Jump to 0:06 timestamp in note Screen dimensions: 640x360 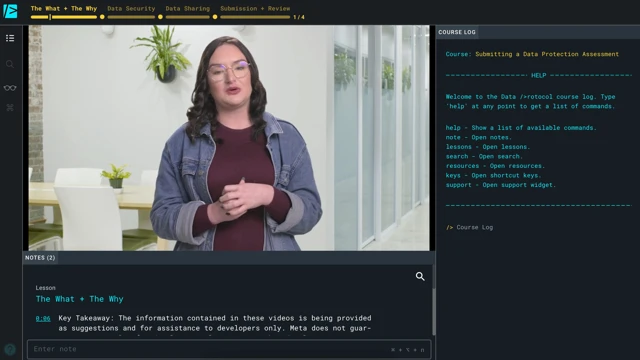tap(43, 318)
